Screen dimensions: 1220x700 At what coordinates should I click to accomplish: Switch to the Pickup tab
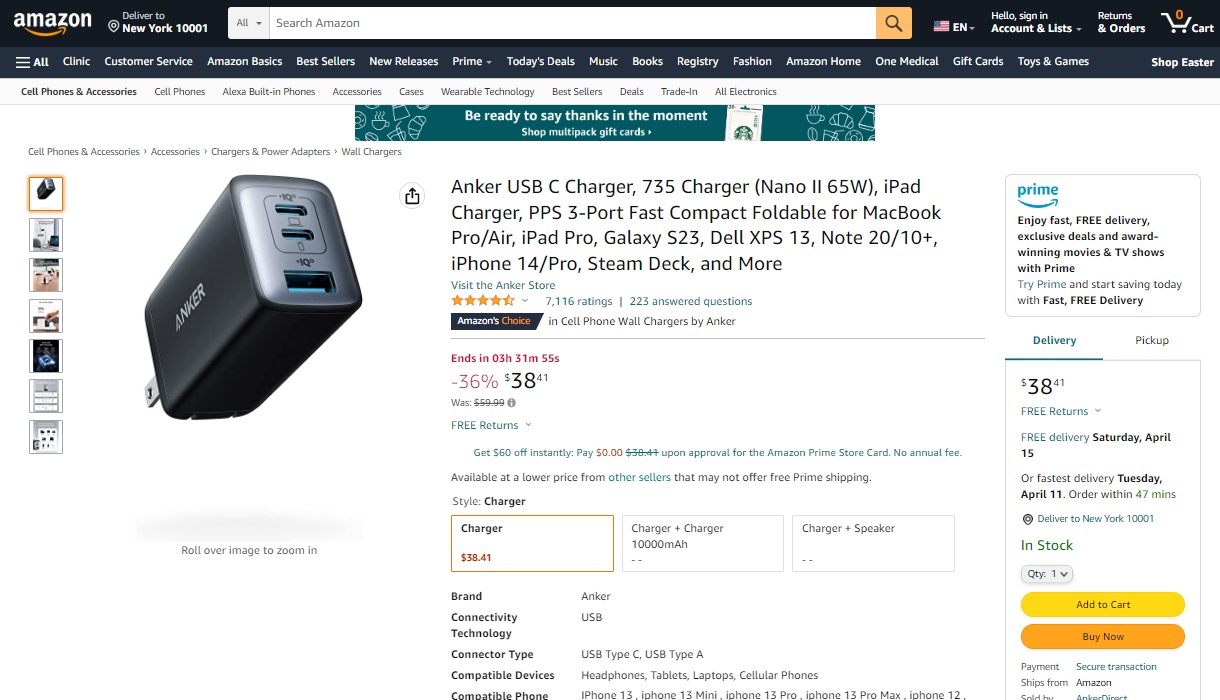pos(1152,340)
